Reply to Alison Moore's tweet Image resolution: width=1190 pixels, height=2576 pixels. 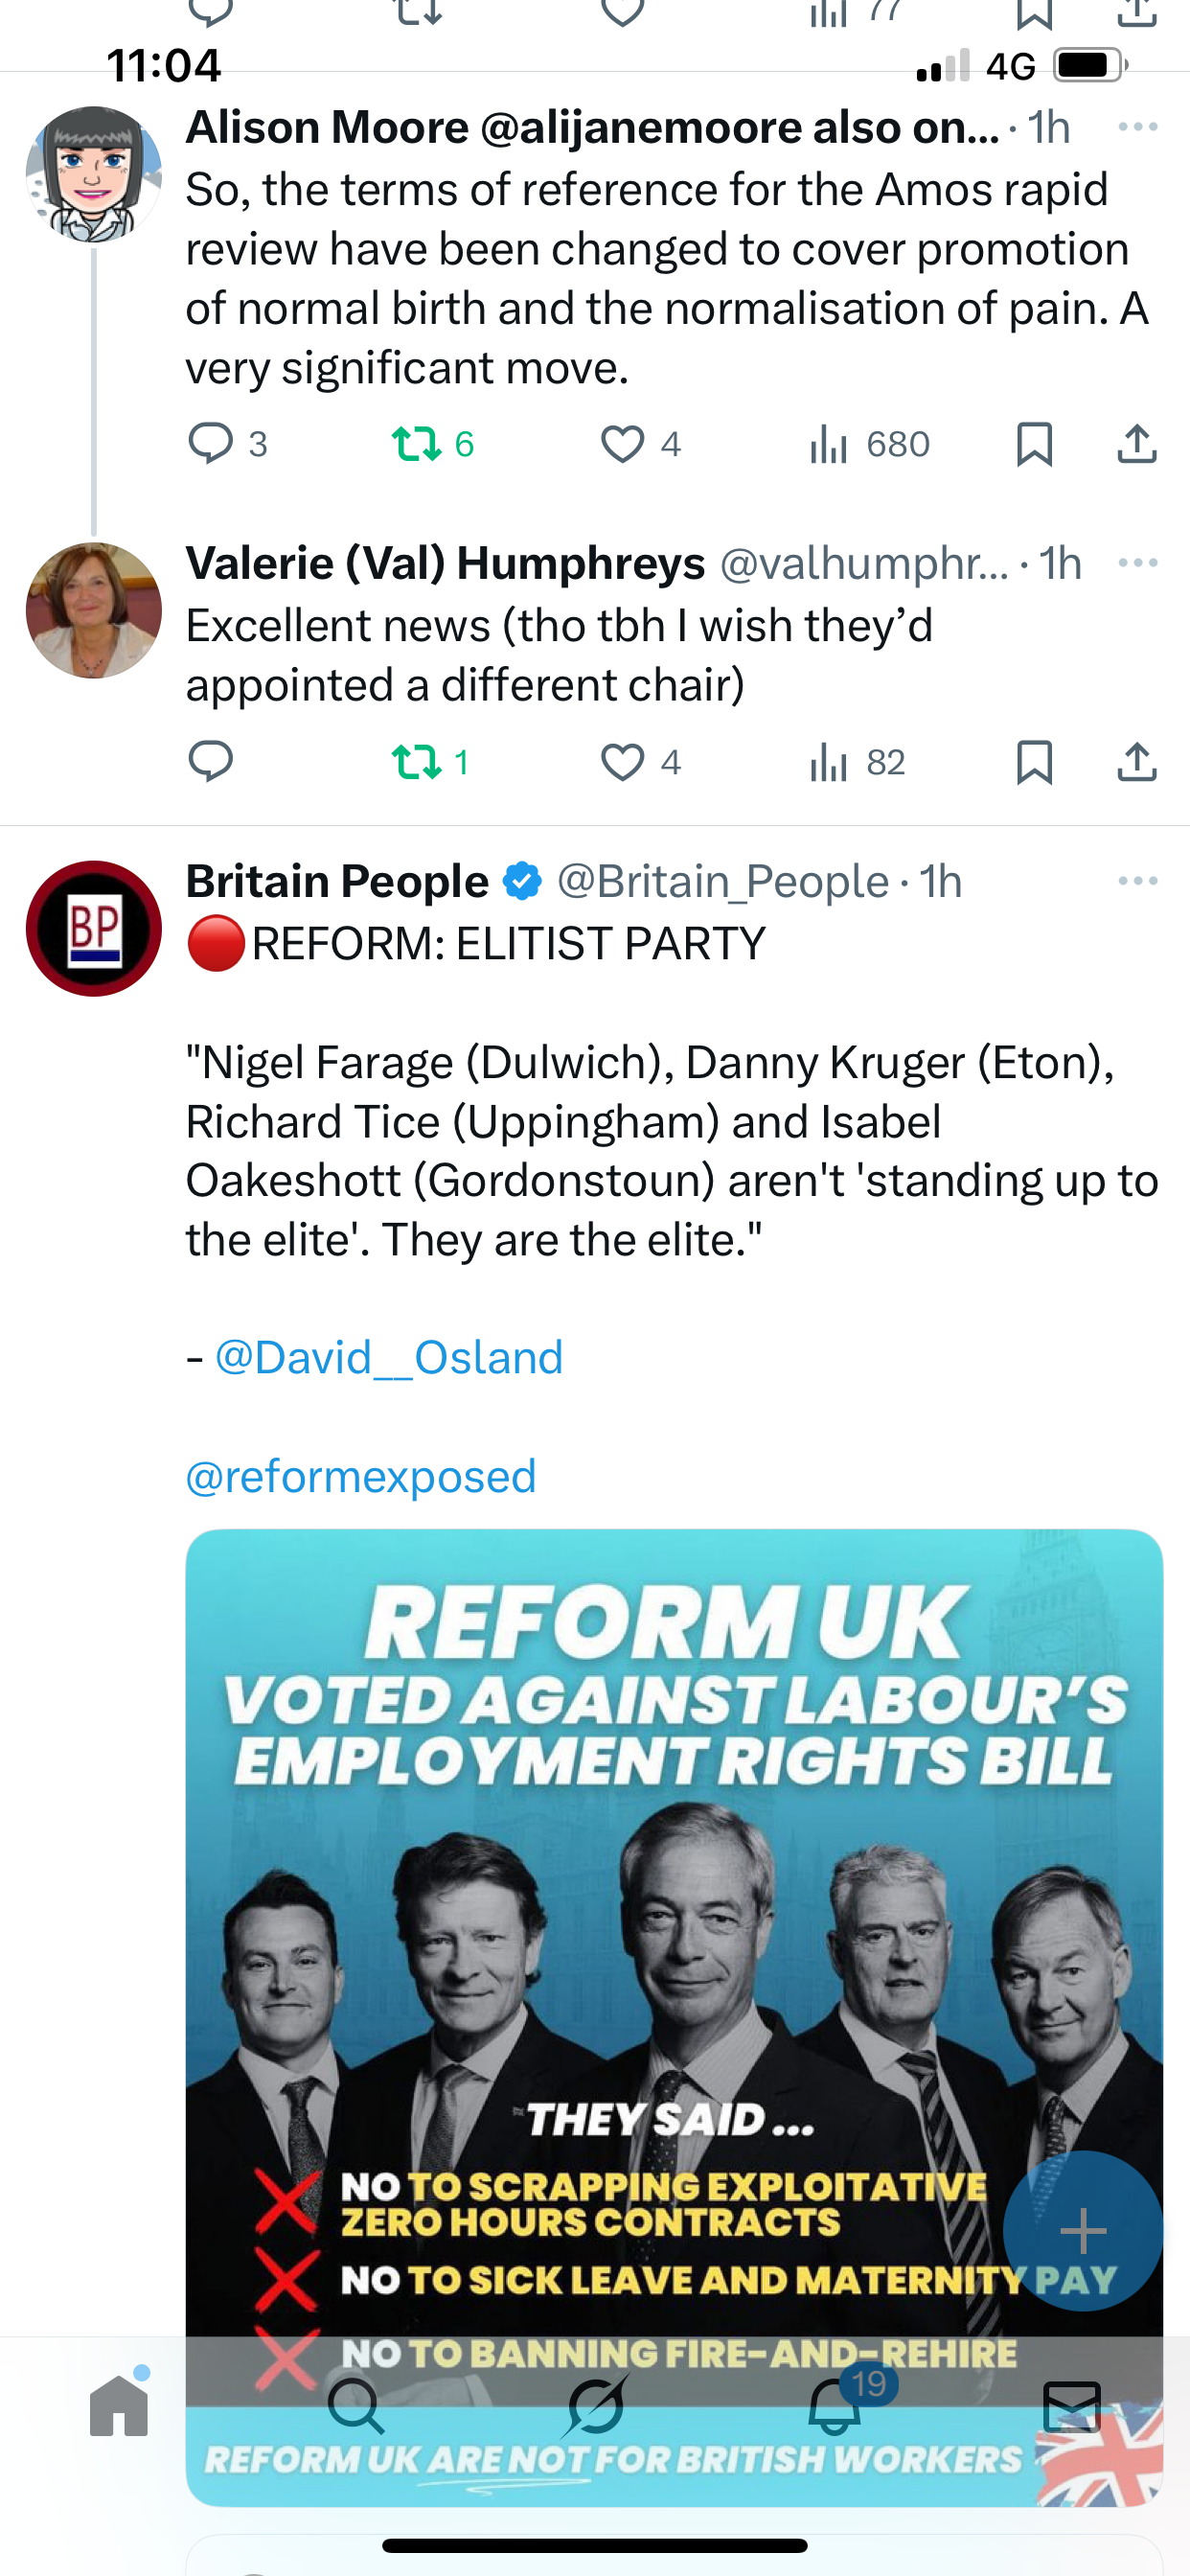pyautogui.click(x=211, y=444)
